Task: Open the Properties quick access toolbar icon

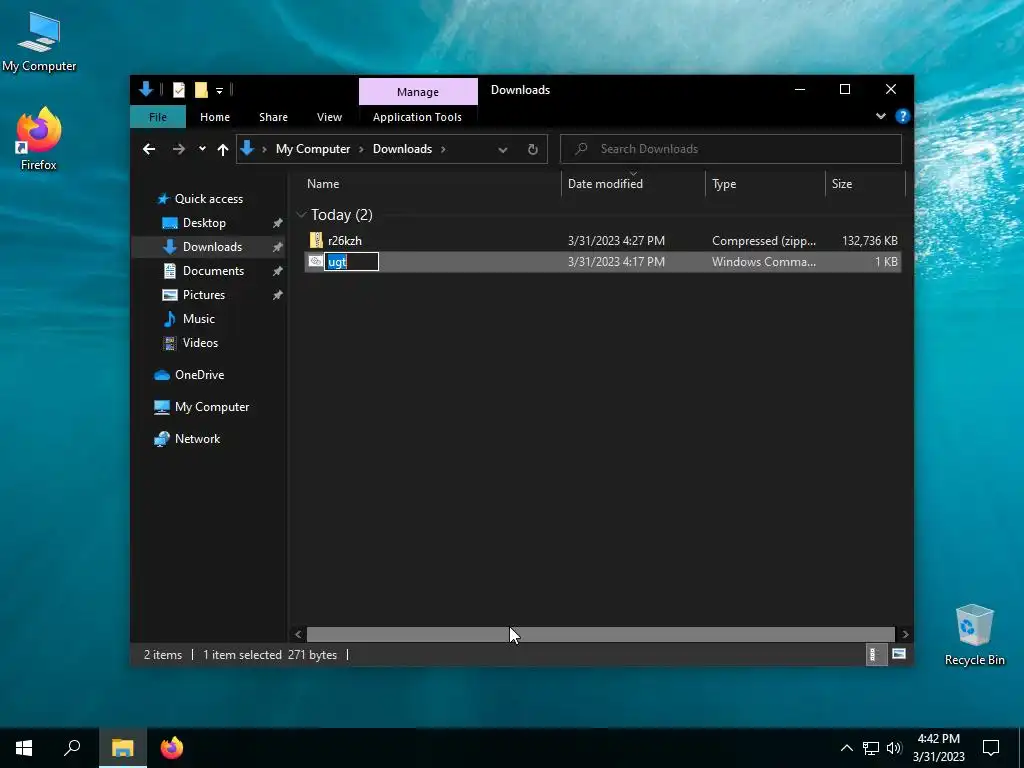Action: coord(179,90)
